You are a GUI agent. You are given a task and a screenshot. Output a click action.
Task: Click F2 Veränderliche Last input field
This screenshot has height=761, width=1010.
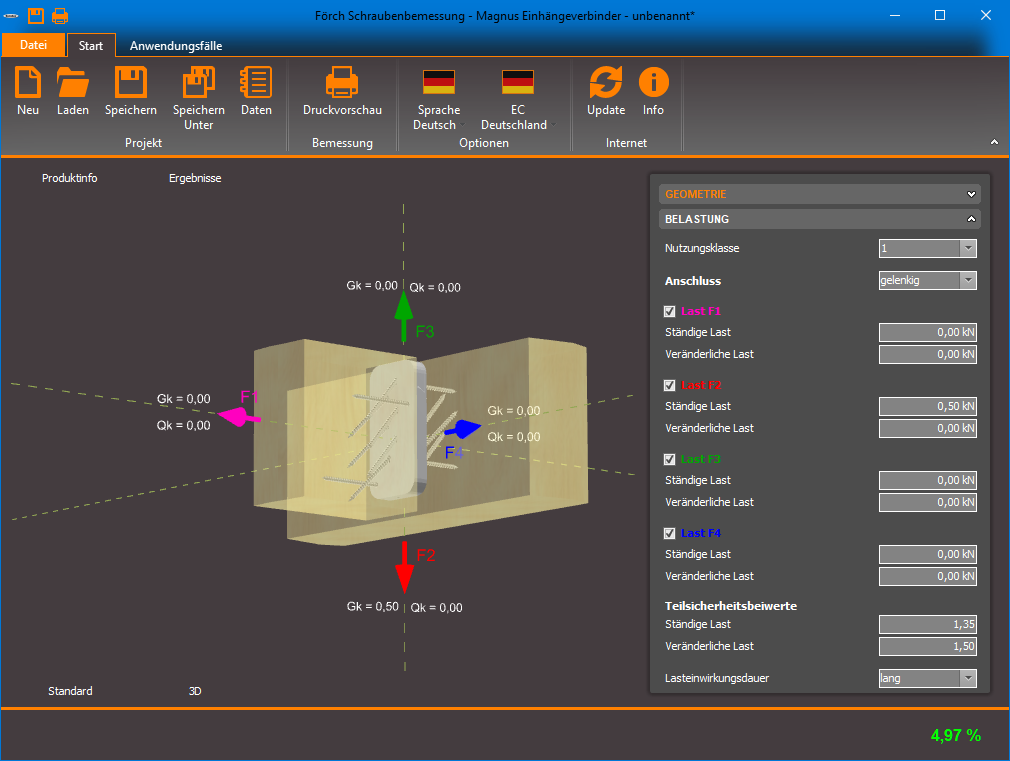[928, 429]
